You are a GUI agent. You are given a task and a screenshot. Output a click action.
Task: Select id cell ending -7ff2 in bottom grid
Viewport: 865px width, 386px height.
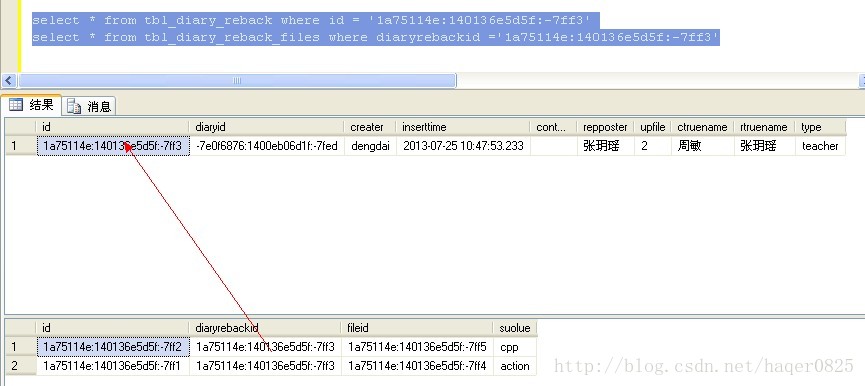pyautogui.click(x=113, y=347)
